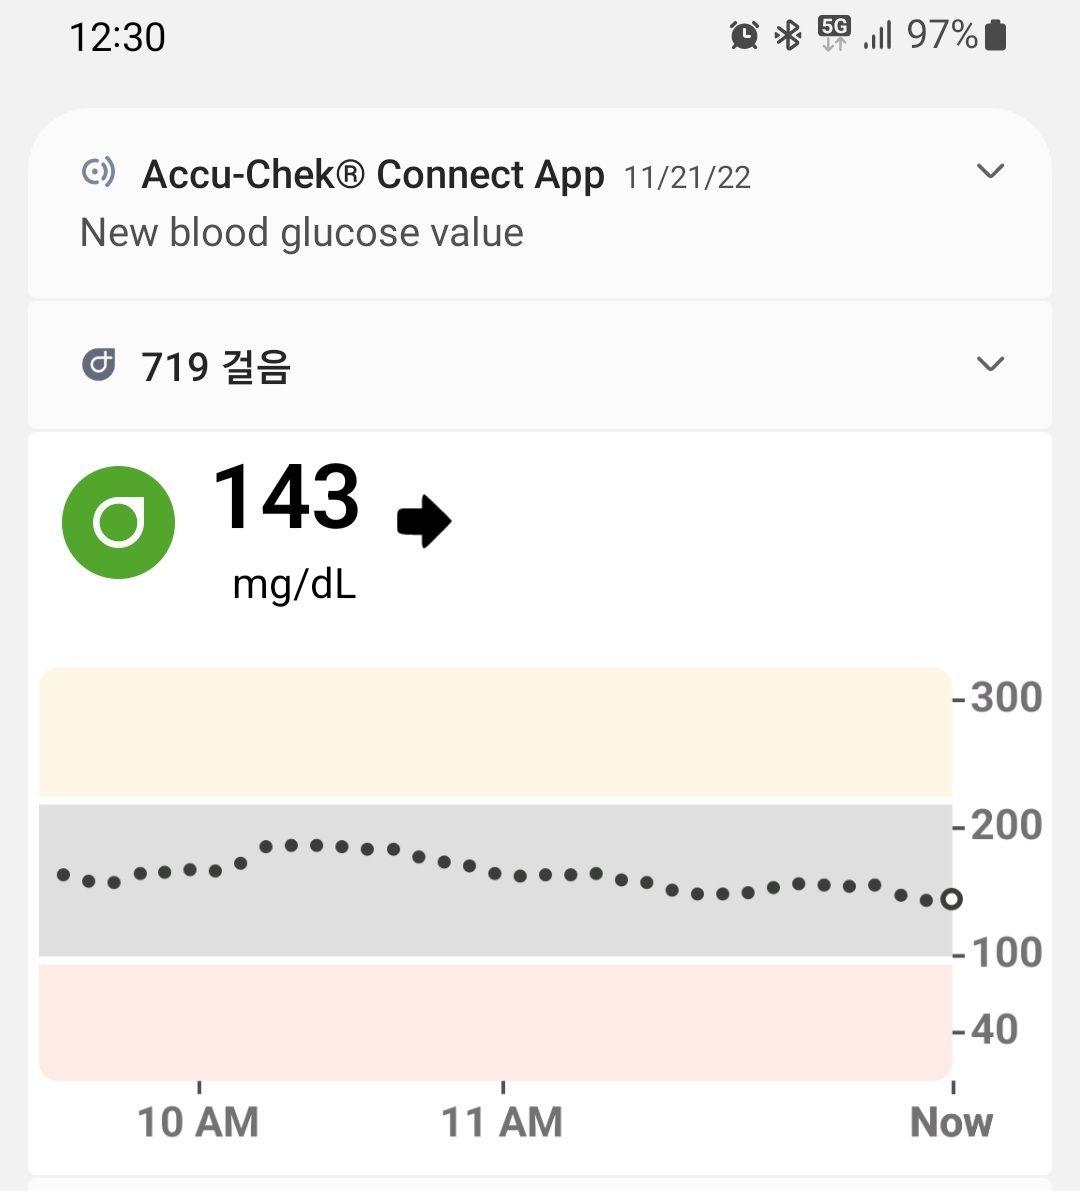Tap the 11 AM time axis label
Image resolution: width=1080 pixels, height=1191 pixels.
point(502,1122)
